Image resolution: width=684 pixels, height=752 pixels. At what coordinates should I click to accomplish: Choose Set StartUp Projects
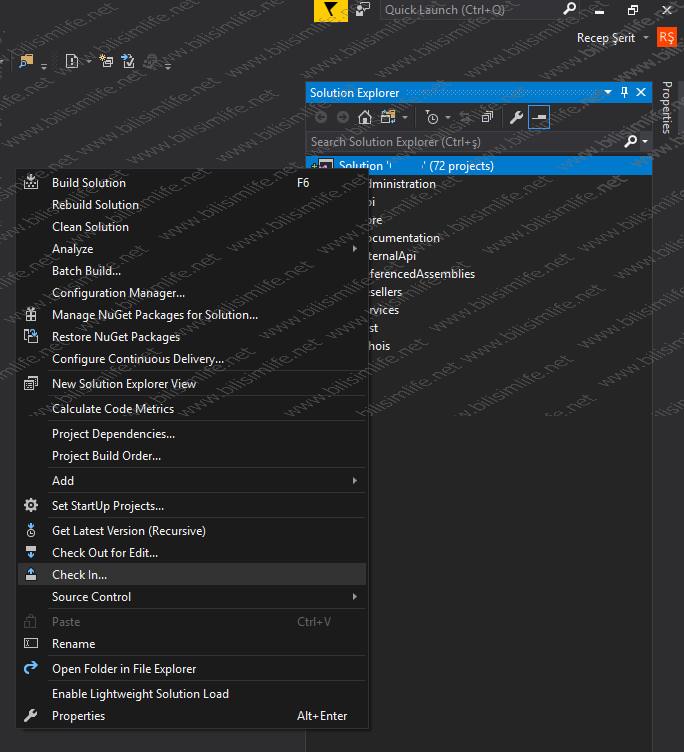192,506
